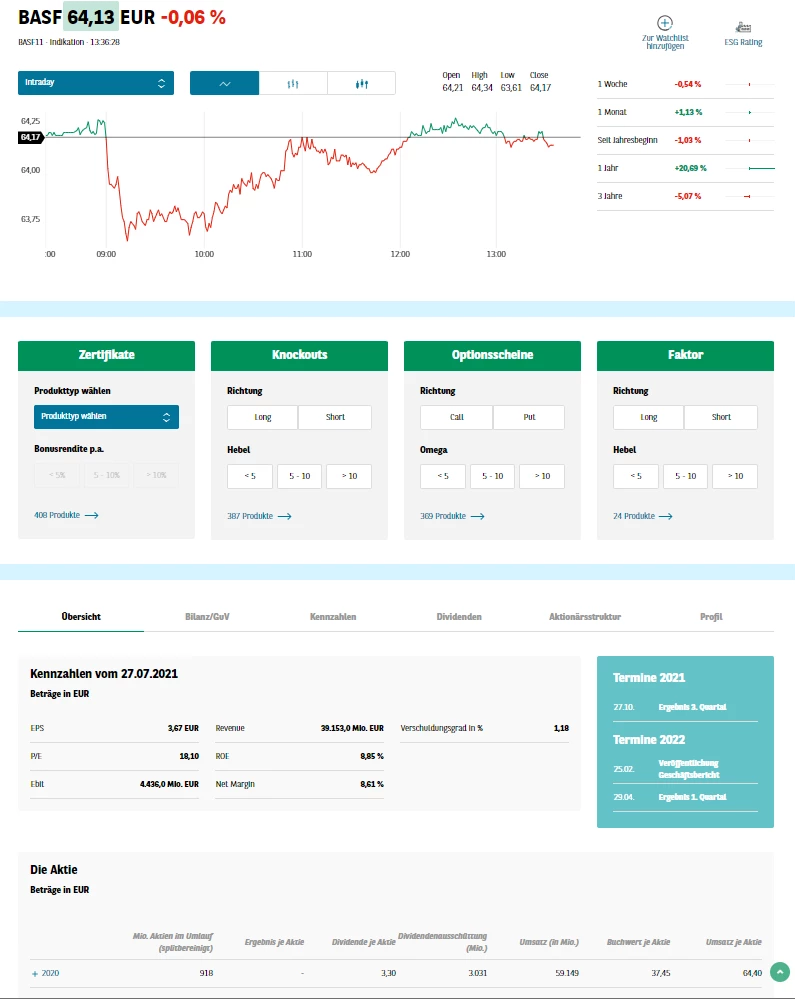Switch to the Aktionärsstruktur tab
Viewport: 796px width, 999px height.
click(x=585, y=617)
